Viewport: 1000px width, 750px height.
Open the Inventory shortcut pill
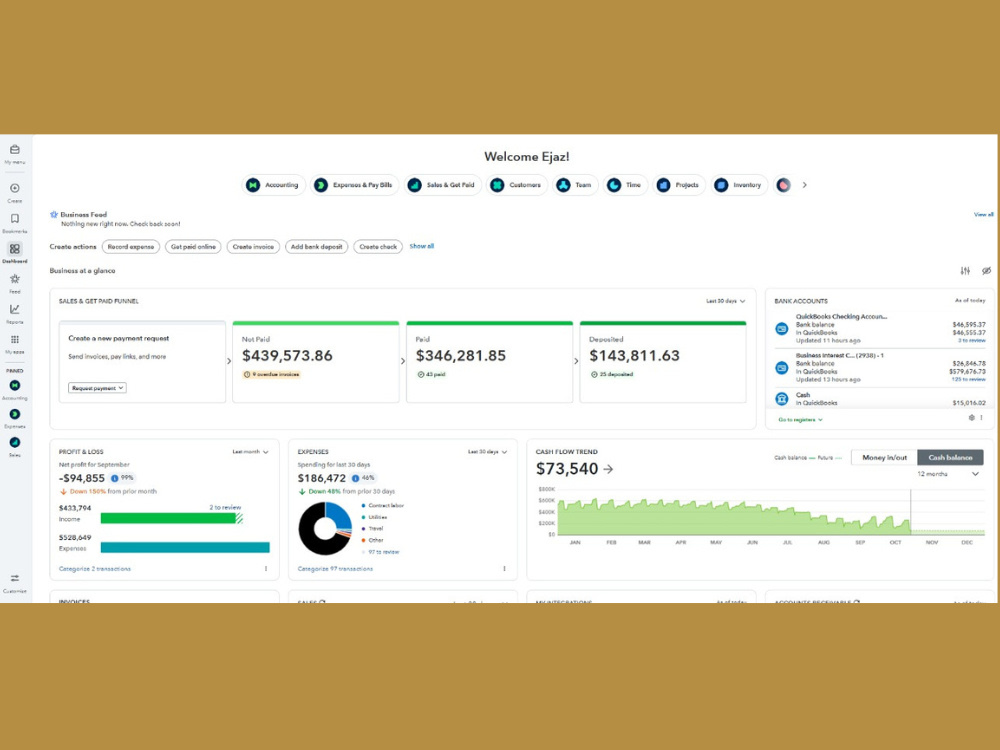(x=739, y=185)
